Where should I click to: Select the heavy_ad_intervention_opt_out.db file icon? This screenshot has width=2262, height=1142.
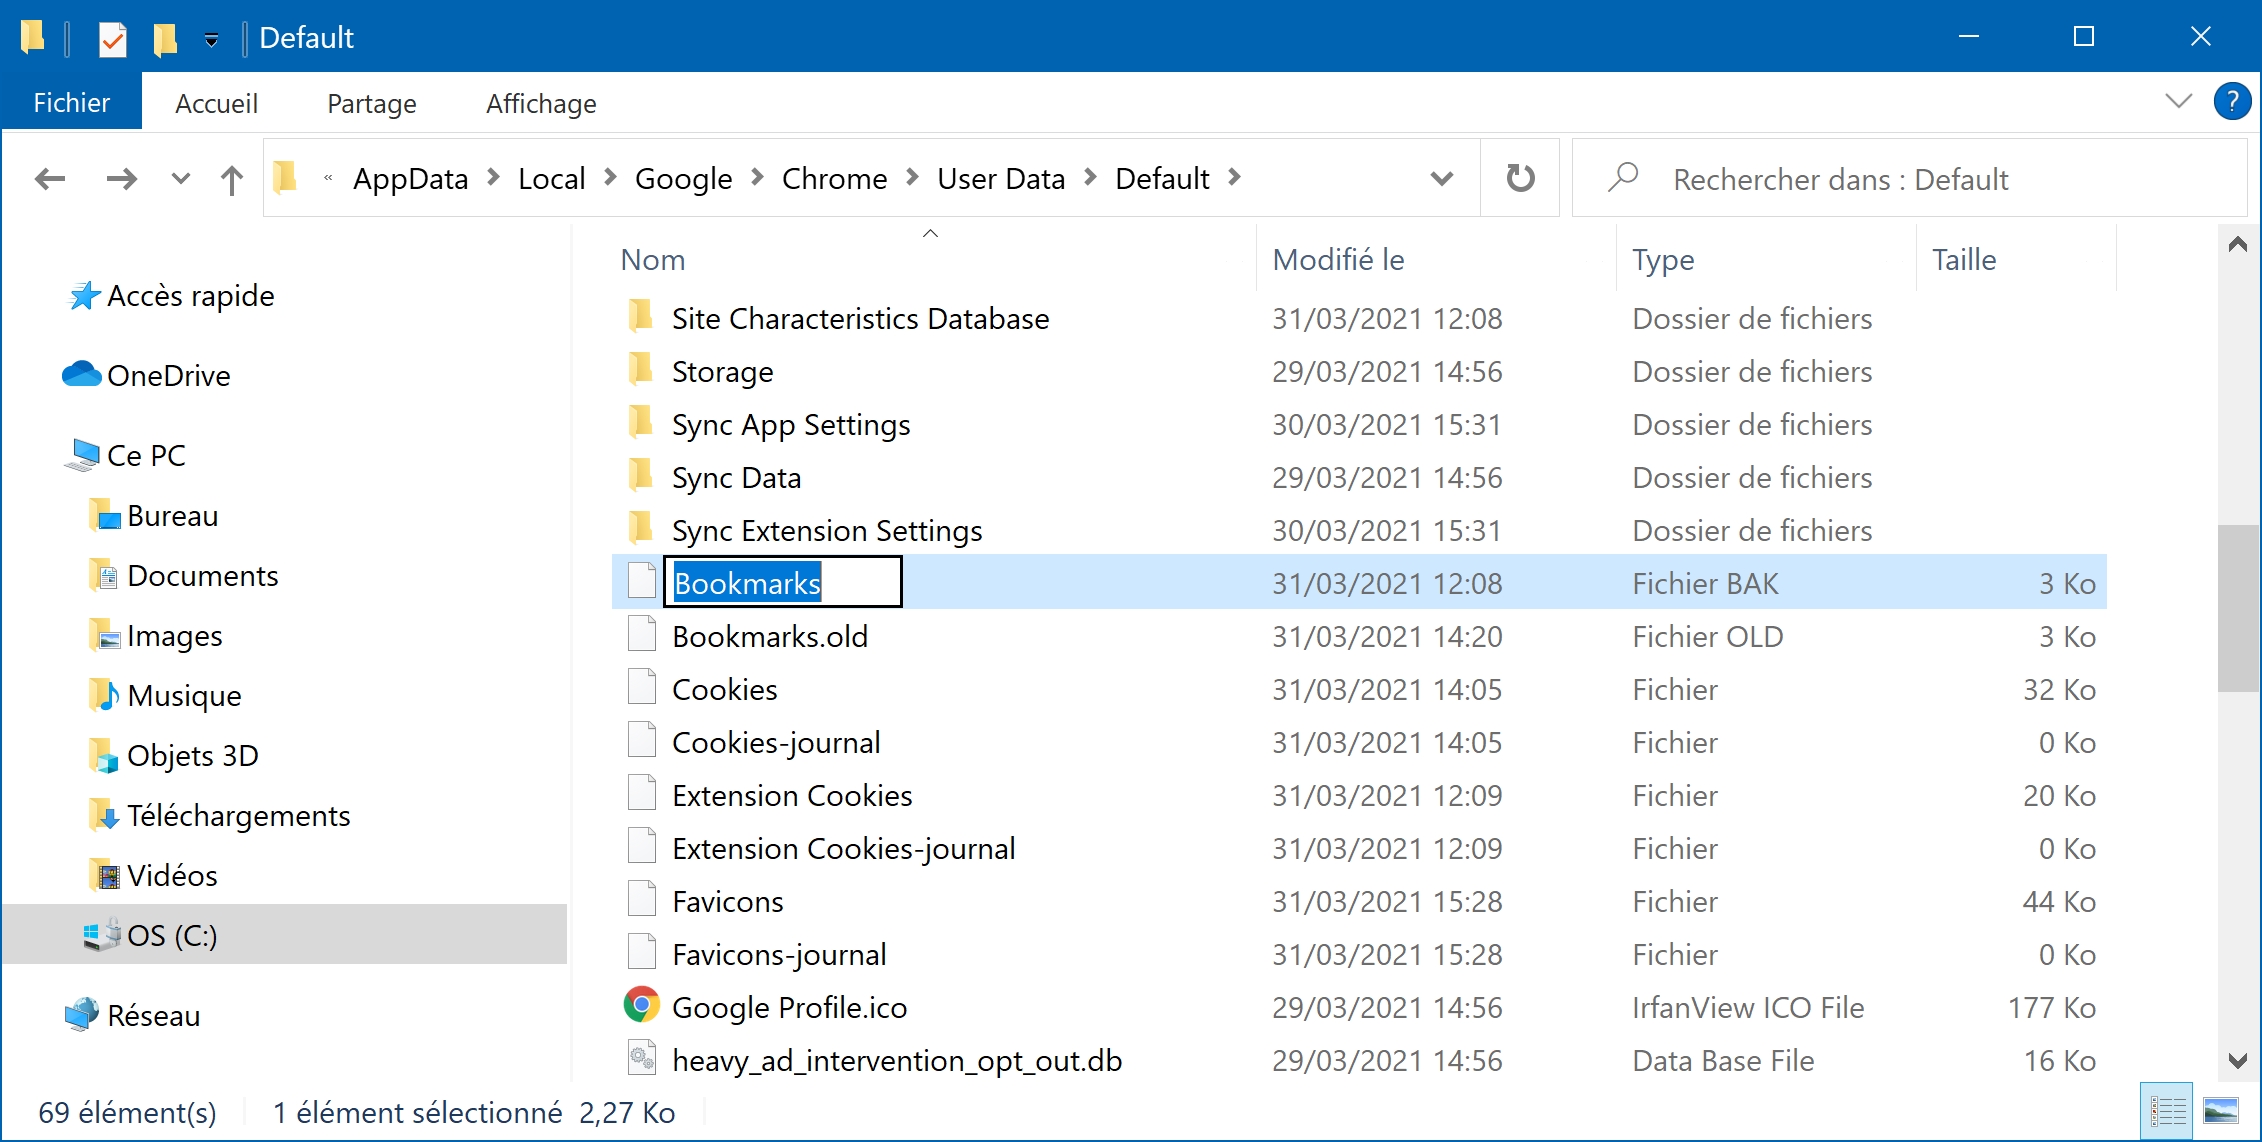point(641,1058)
